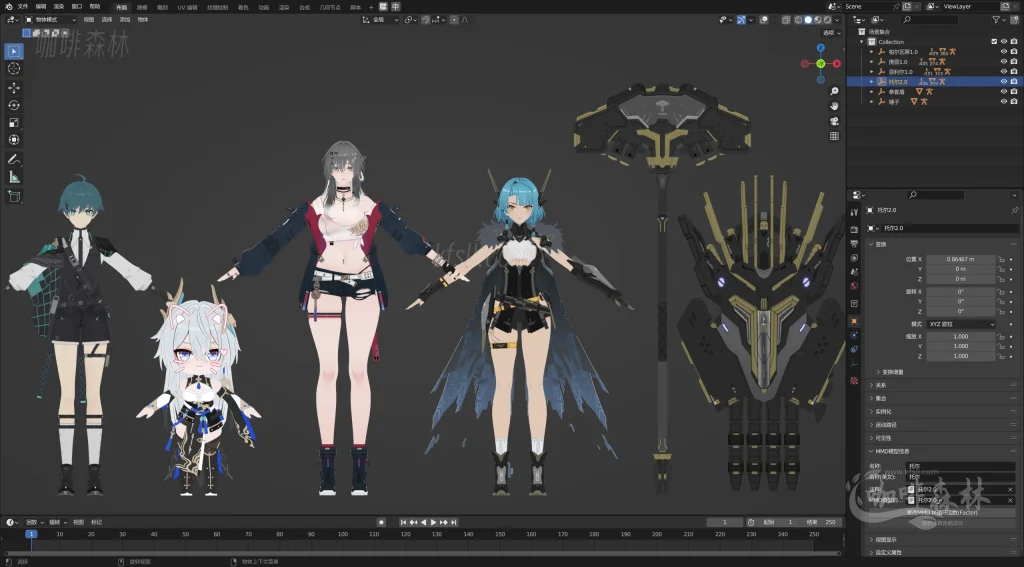This screenshot has width=1024, height=567.
Task: Expand the 托尔2.0 tree row arrow
Action: [872, 82]
